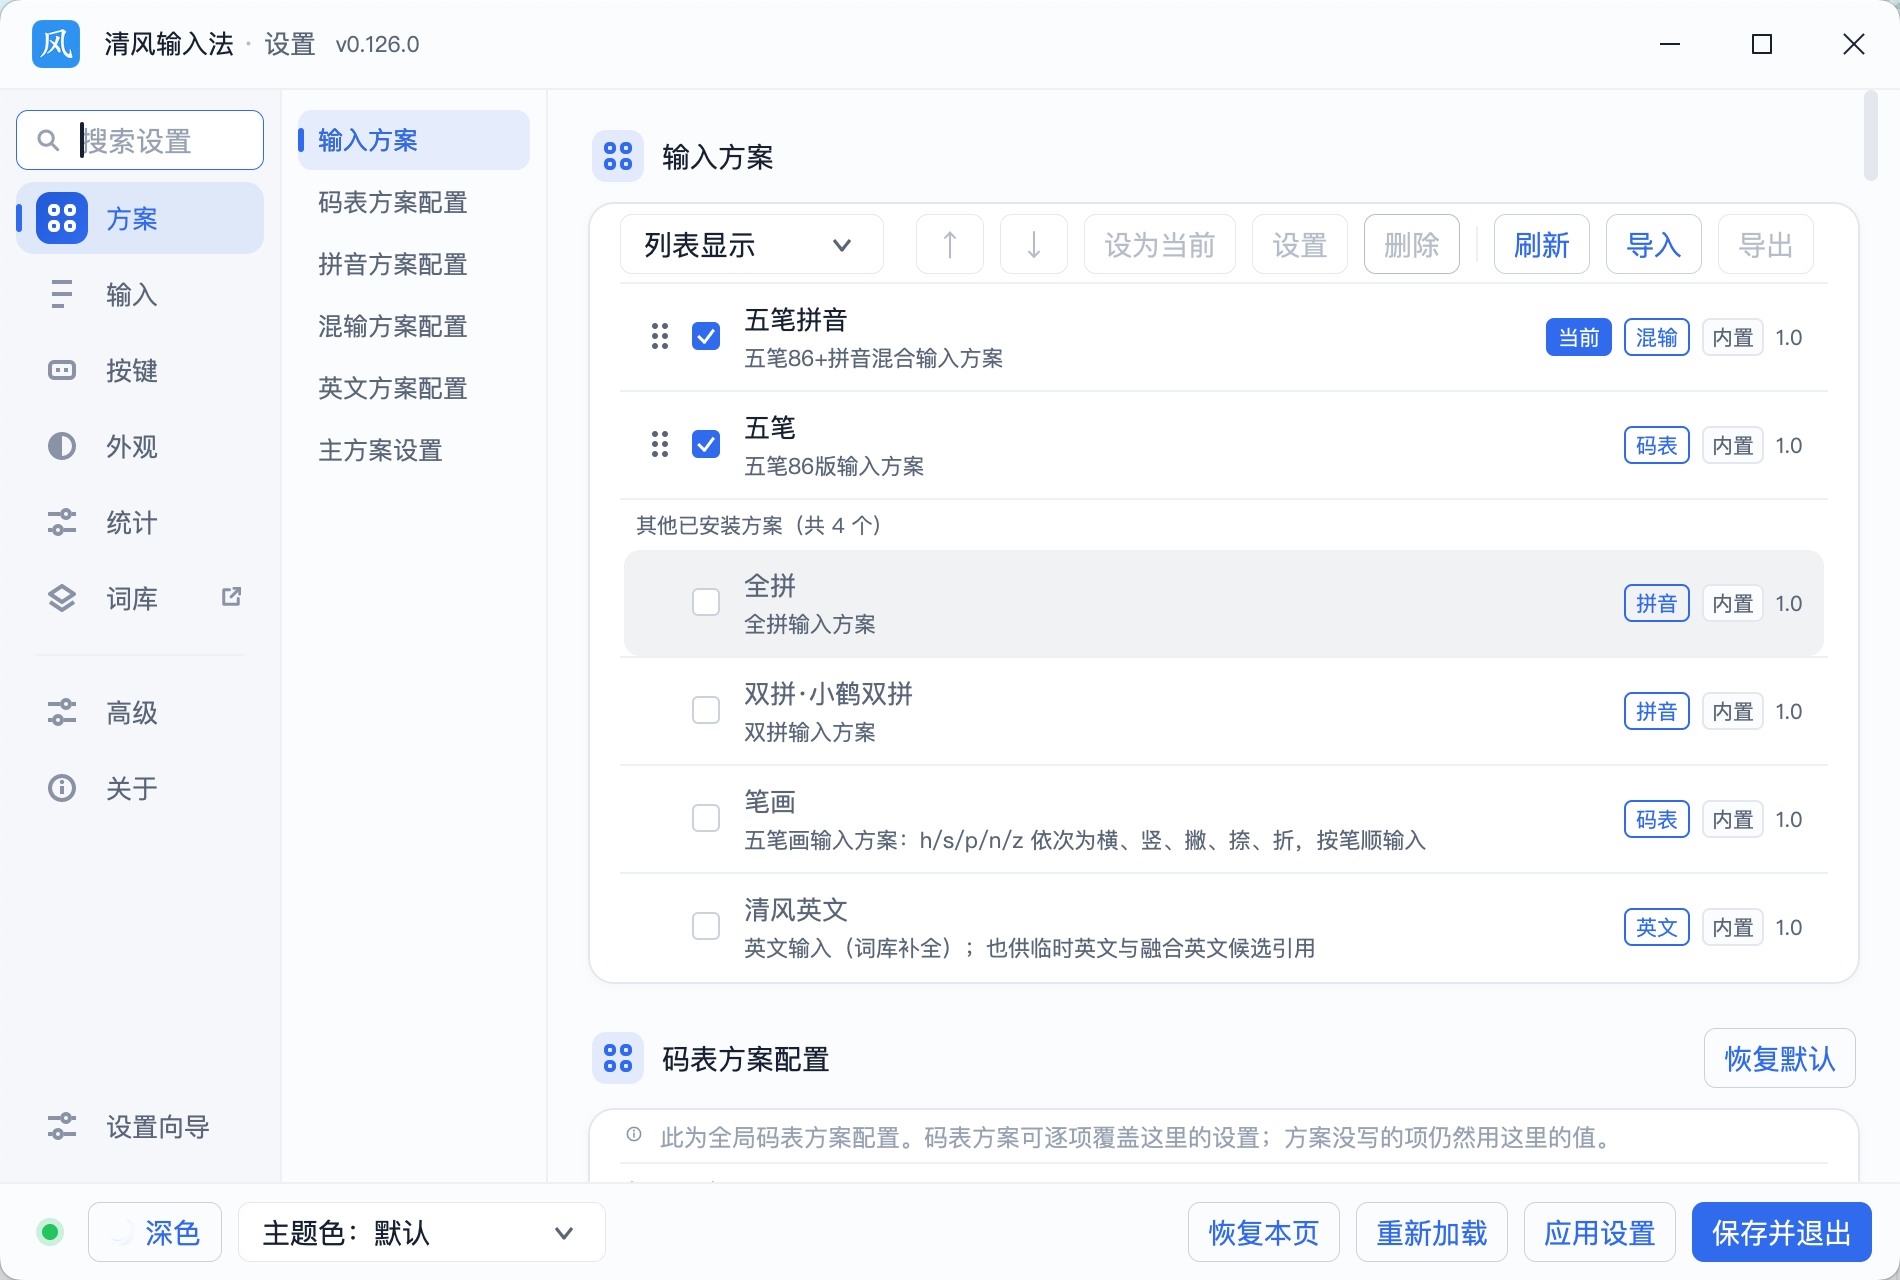The image size is (1900, 1280).
Task: Uncheck the 五笔拼音 scheme checkbox
Action: point(706,336)
